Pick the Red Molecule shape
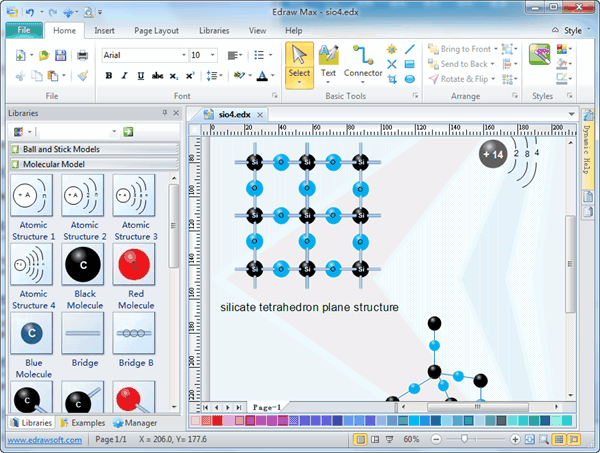 point(134,265)
